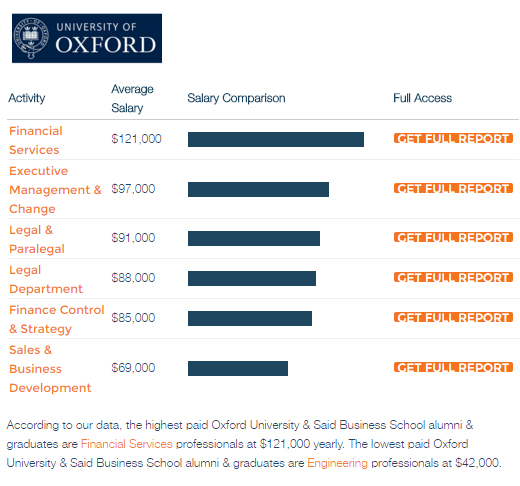Screen dimensions: 520x486
Task: Click Financial Services link in paragraph
Action: (x=127, y=444)
